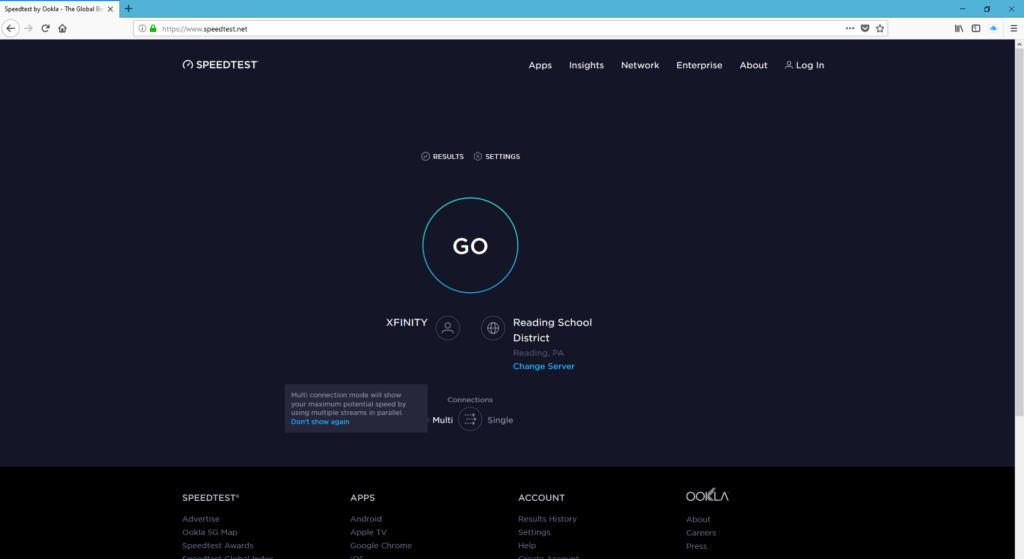Viewport: 1024px width, 559px height.
Task: Click the Log In person icon
Action: (x=788, y=65)
